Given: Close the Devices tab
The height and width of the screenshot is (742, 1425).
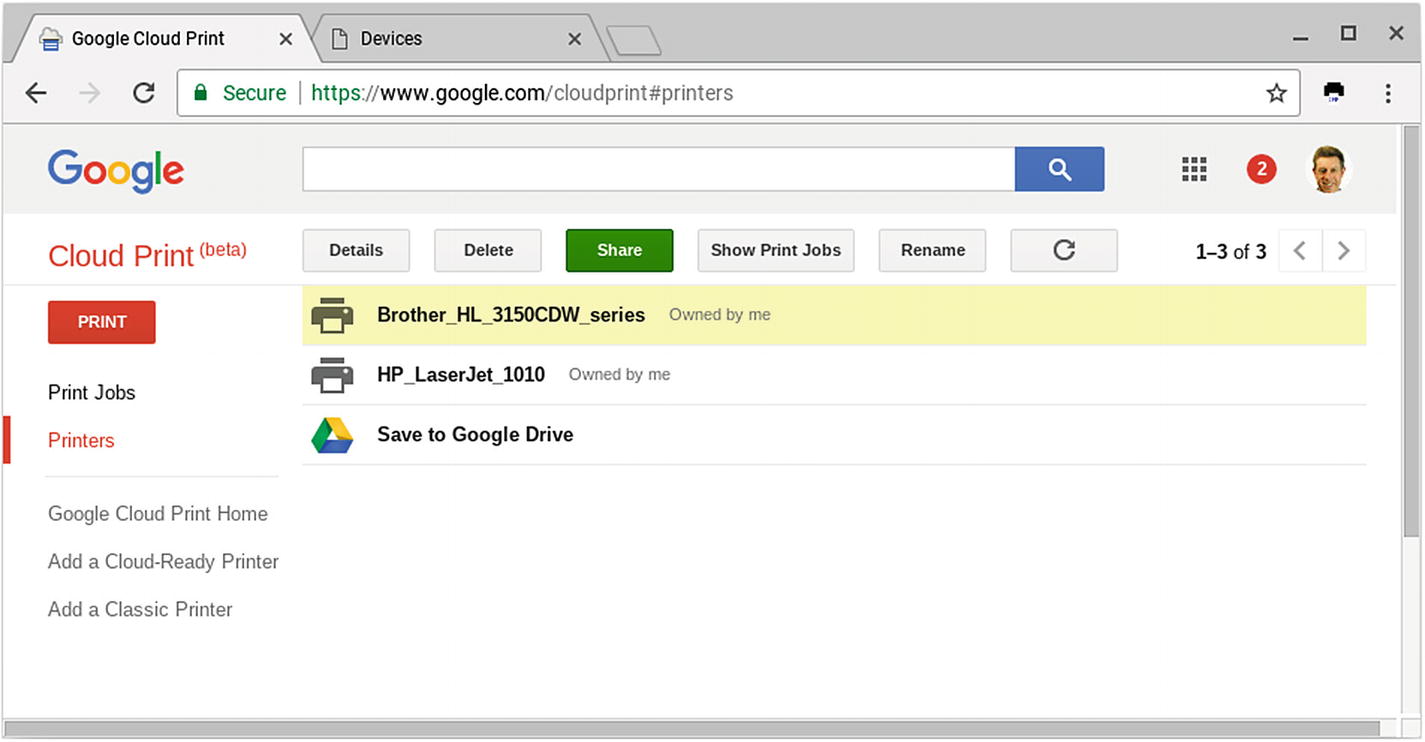Looking at the screenshot, I should coord(574,39).
